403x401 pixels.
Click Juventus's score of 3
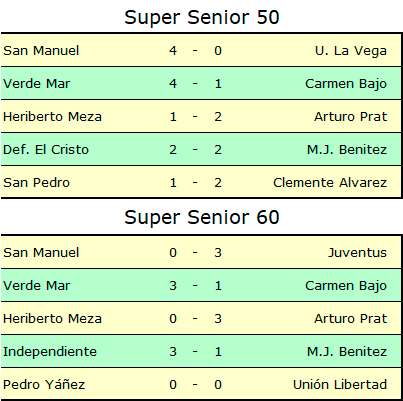click(218, 252)
